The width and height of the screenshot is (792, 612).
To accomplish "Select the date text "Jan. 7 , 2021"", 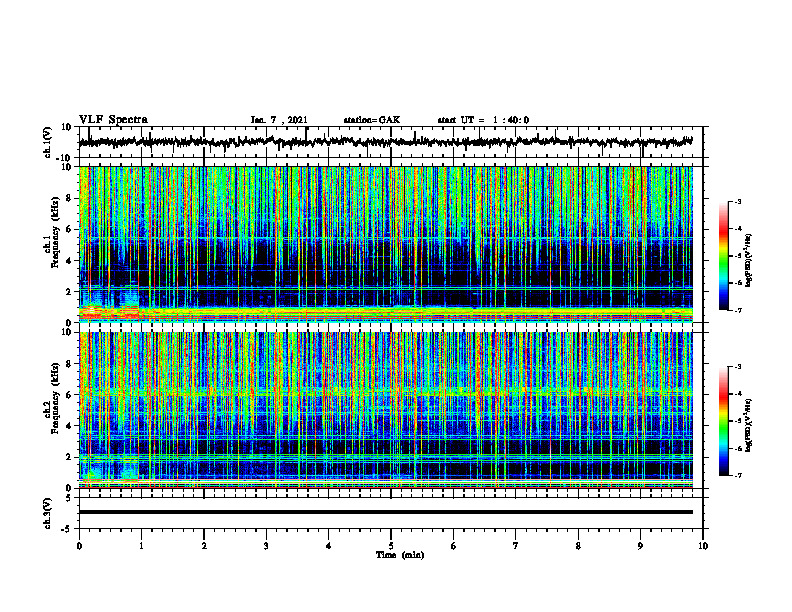I will pyautogui.click(x=279, y=120).
